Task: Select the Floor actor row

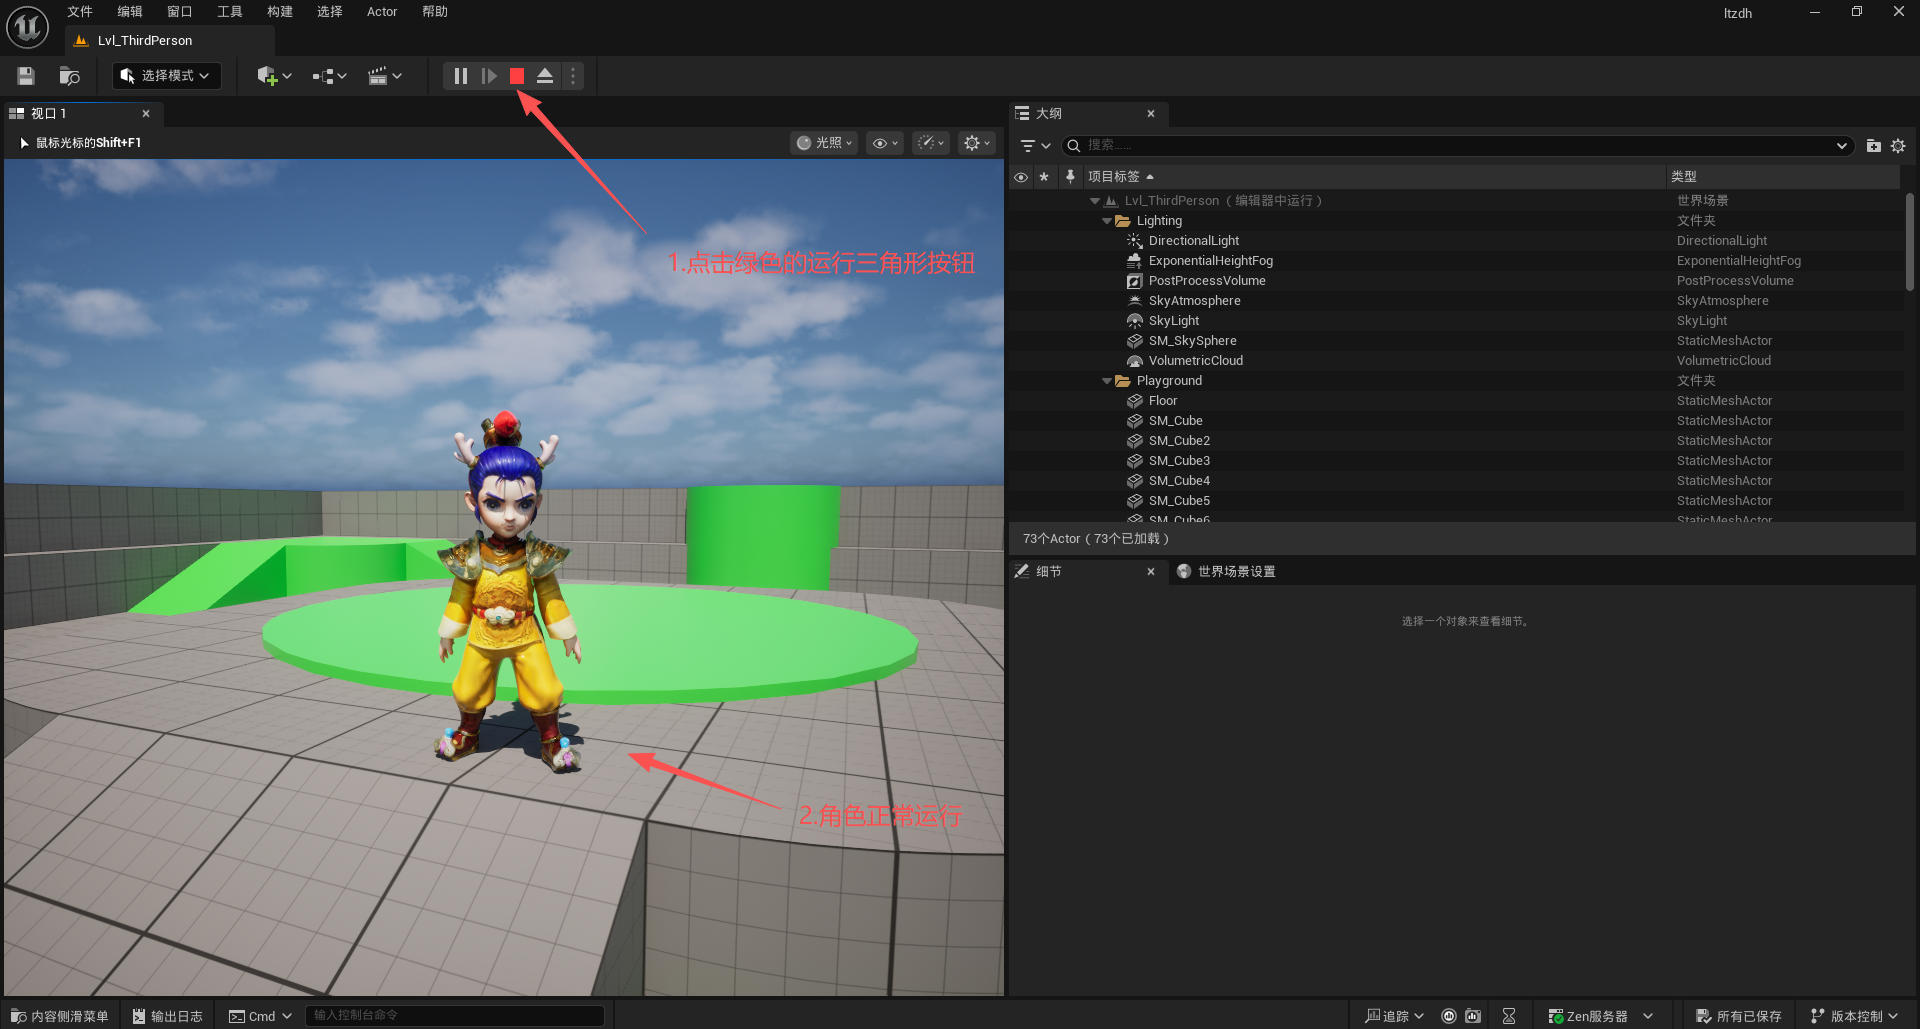Action: 1456,401
